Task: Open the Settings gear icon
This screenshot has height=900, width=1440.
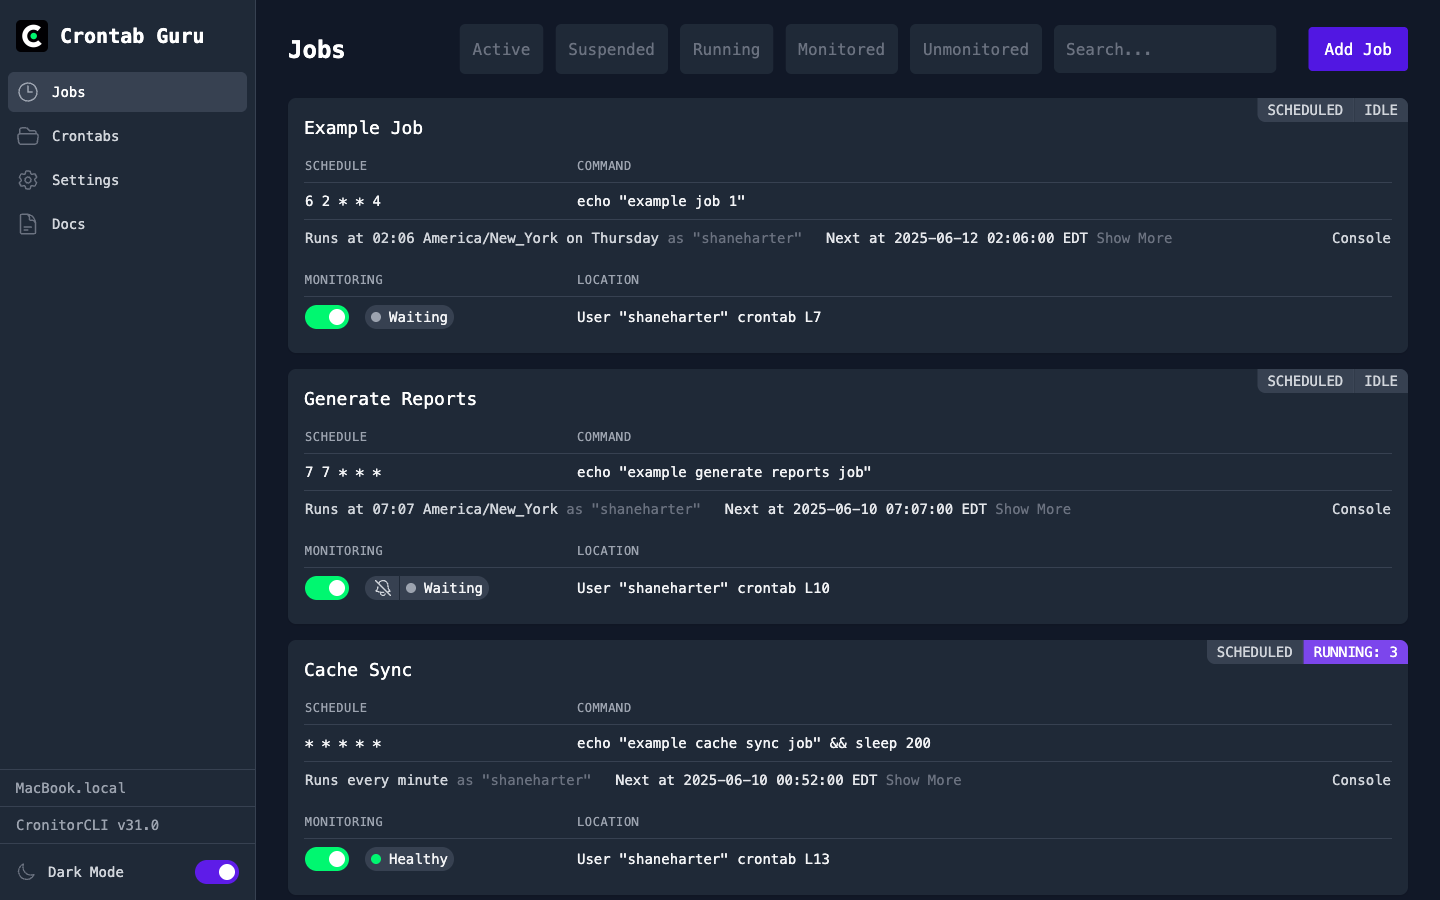Action: (x=29, y=180)
